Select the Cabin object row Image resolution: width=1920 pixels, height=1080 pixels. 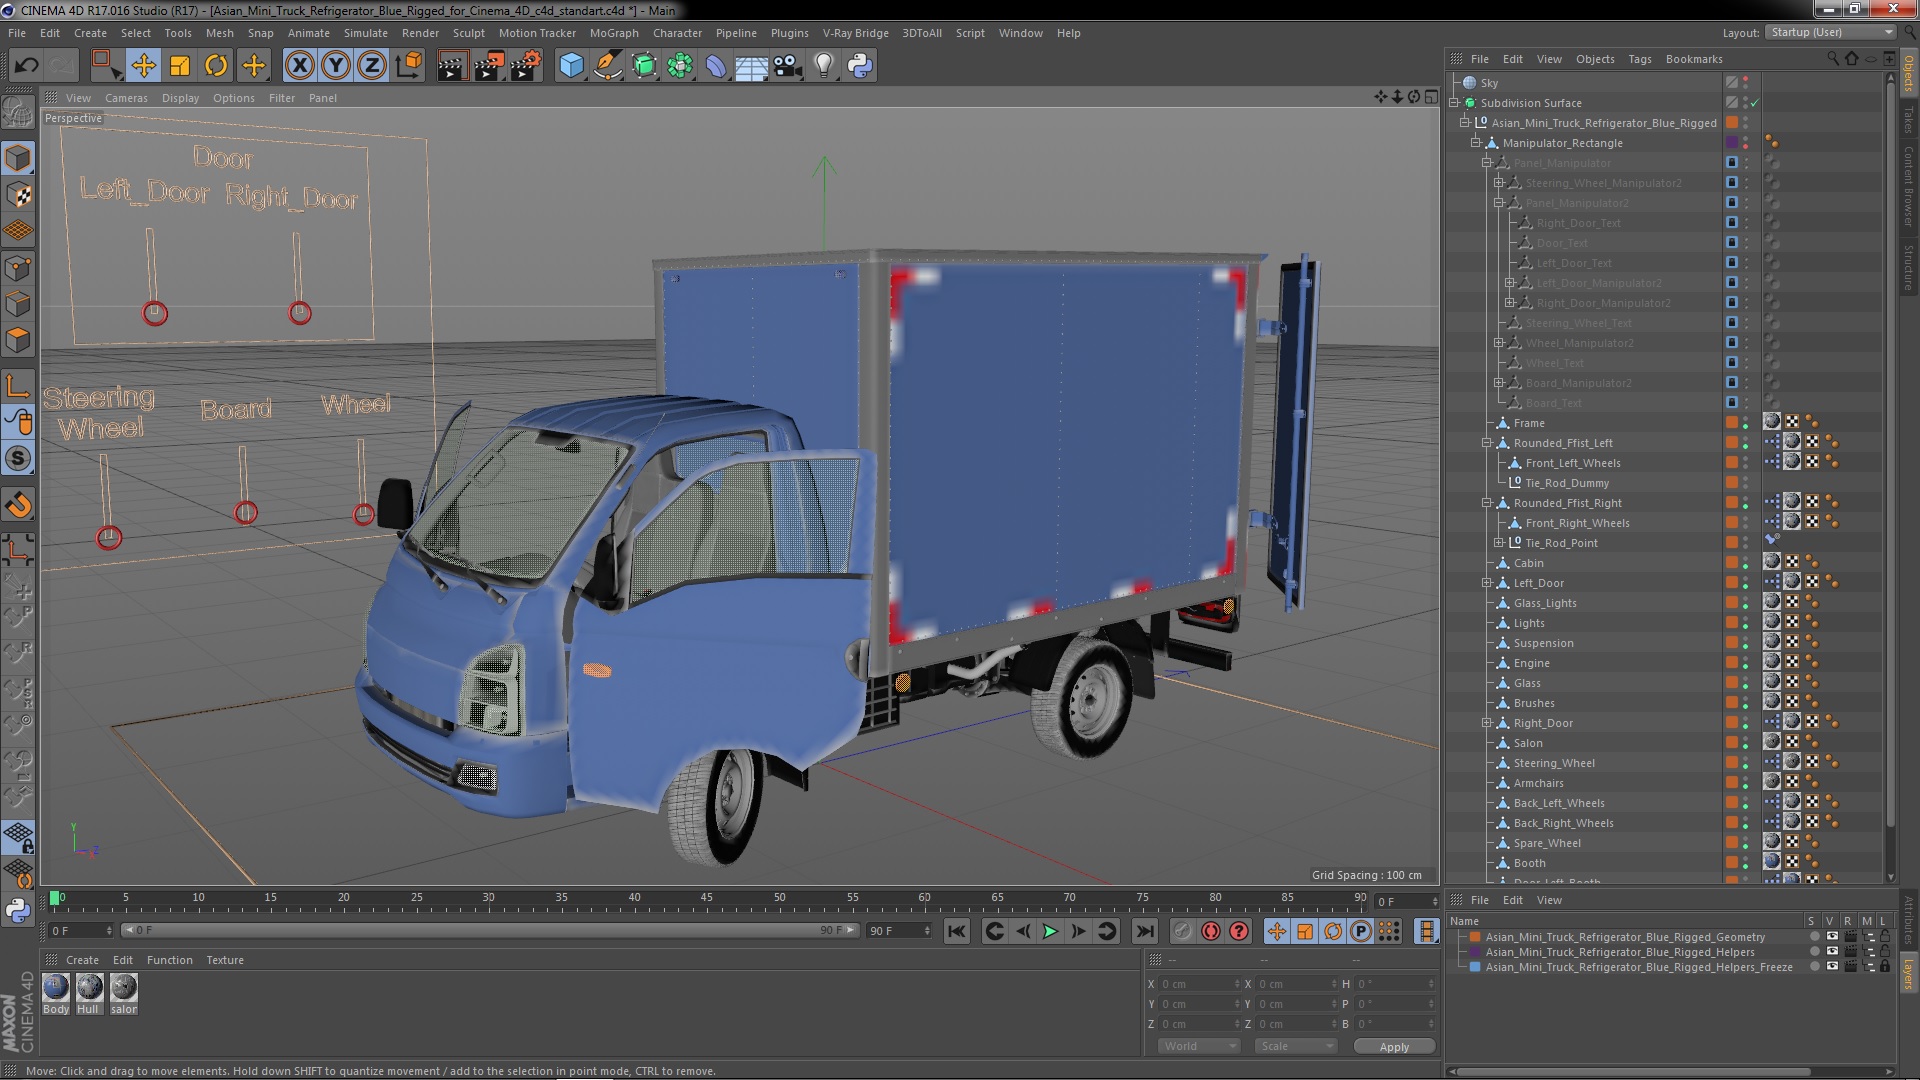click(1528, 563)
